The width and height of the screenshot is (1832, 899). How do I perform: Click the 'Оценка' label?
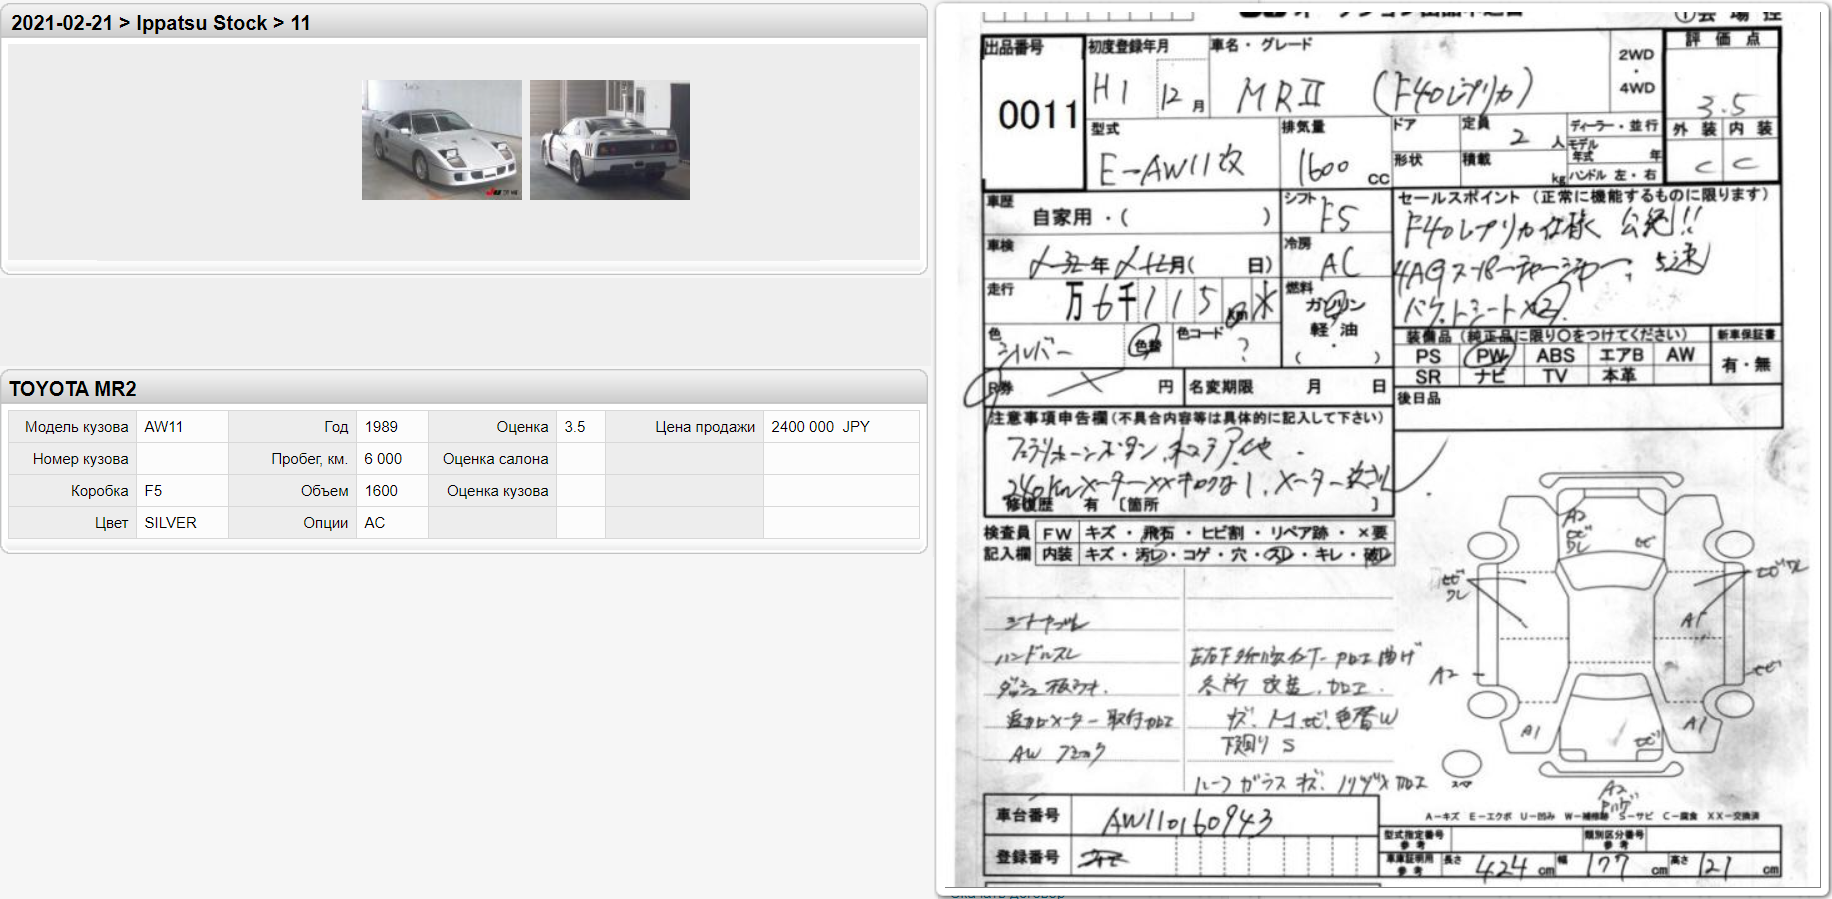click(x=523, y=427)
